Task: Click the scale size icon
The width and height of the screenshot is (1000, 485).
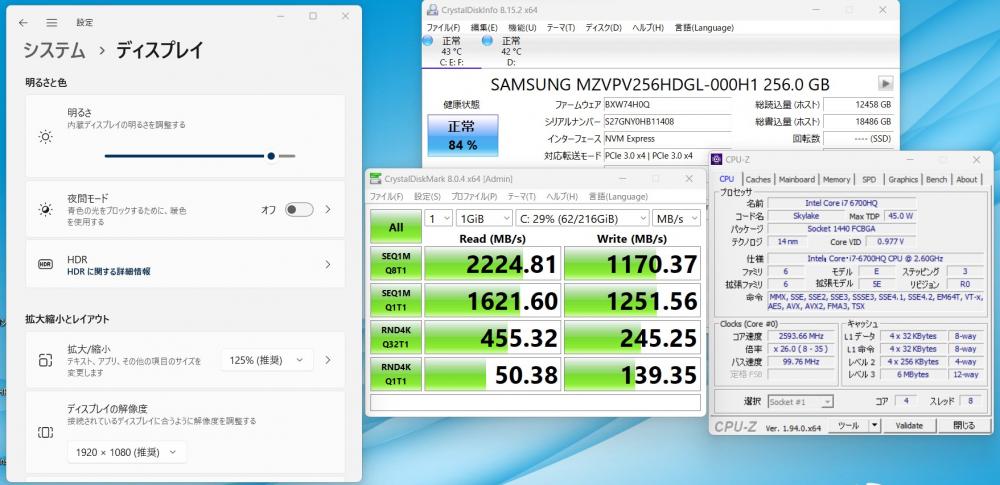Action: tap(45, 360)
